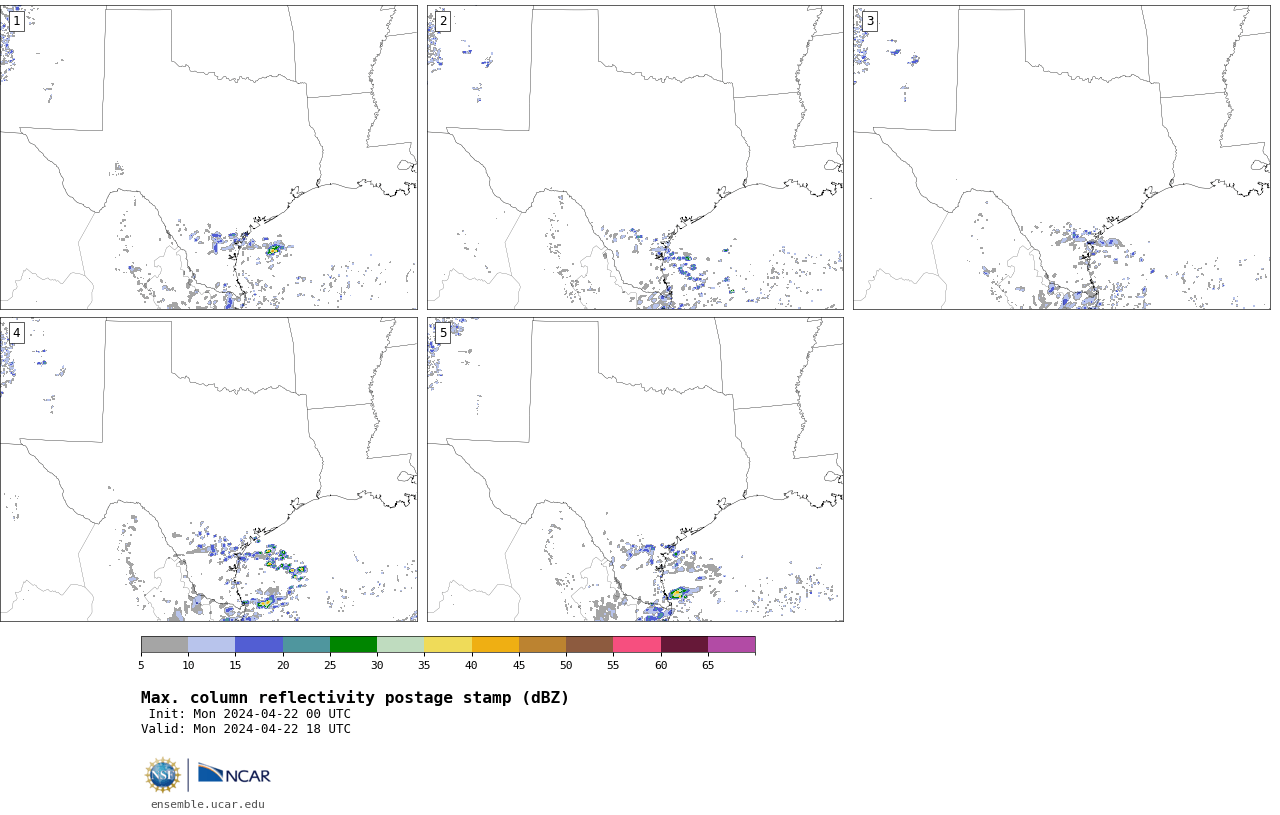Click the 'Valid: Mon 2024-04-22 18 UTC' text
The height and width of the screenshot is (815, 1280).
(246, 729)
